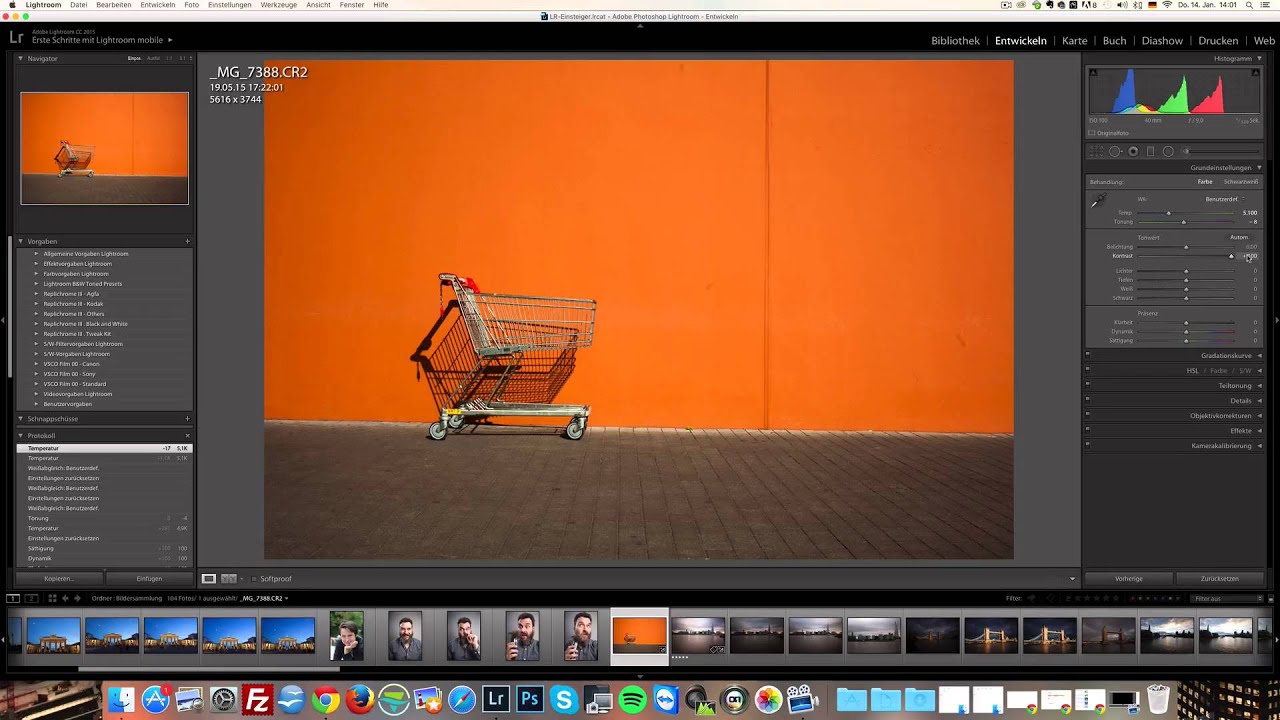Open the Diashow module
Viewport: 1280px width, 720px height.
click(1162, 41)
